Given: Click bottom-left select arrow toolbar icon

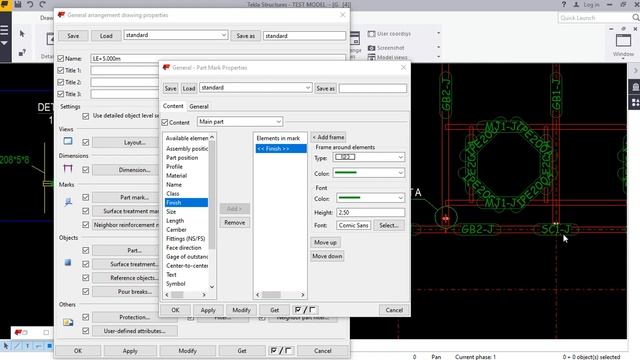Looking at the screenshot, I should (6, 346).
